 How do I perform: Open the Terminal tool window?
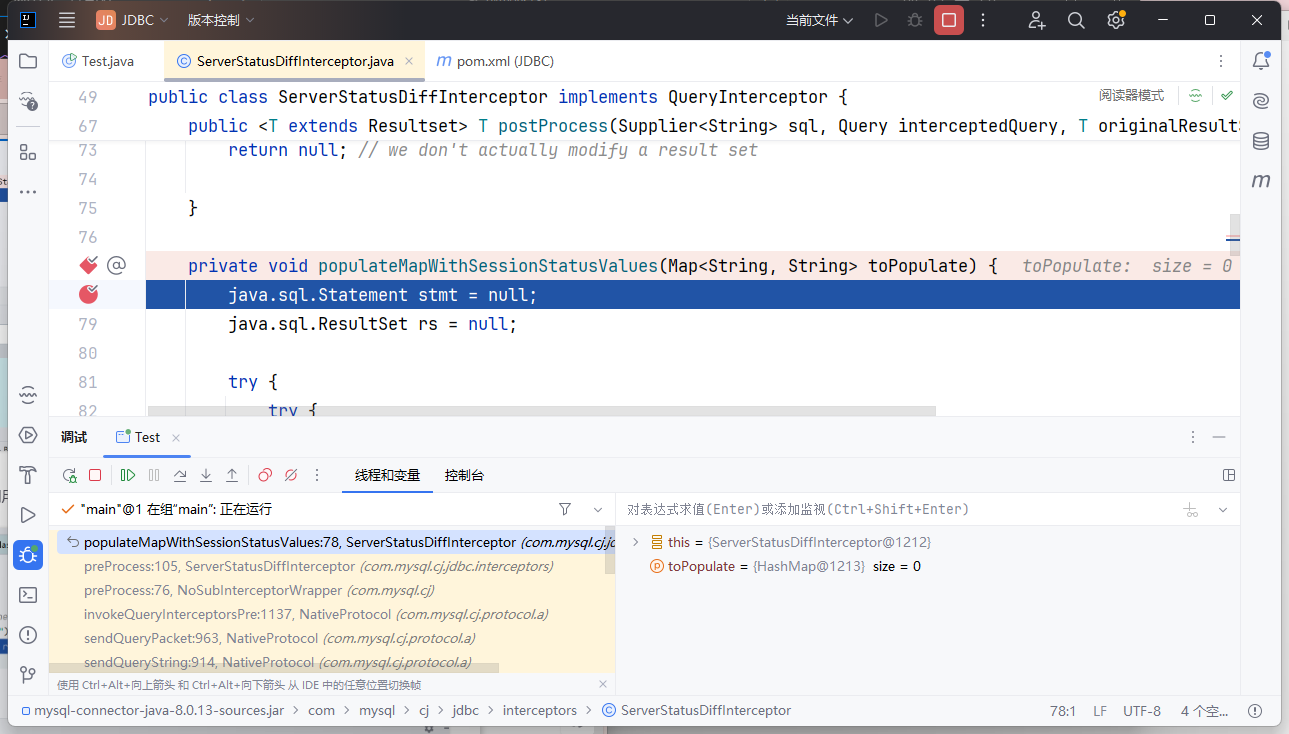[28, 595]
